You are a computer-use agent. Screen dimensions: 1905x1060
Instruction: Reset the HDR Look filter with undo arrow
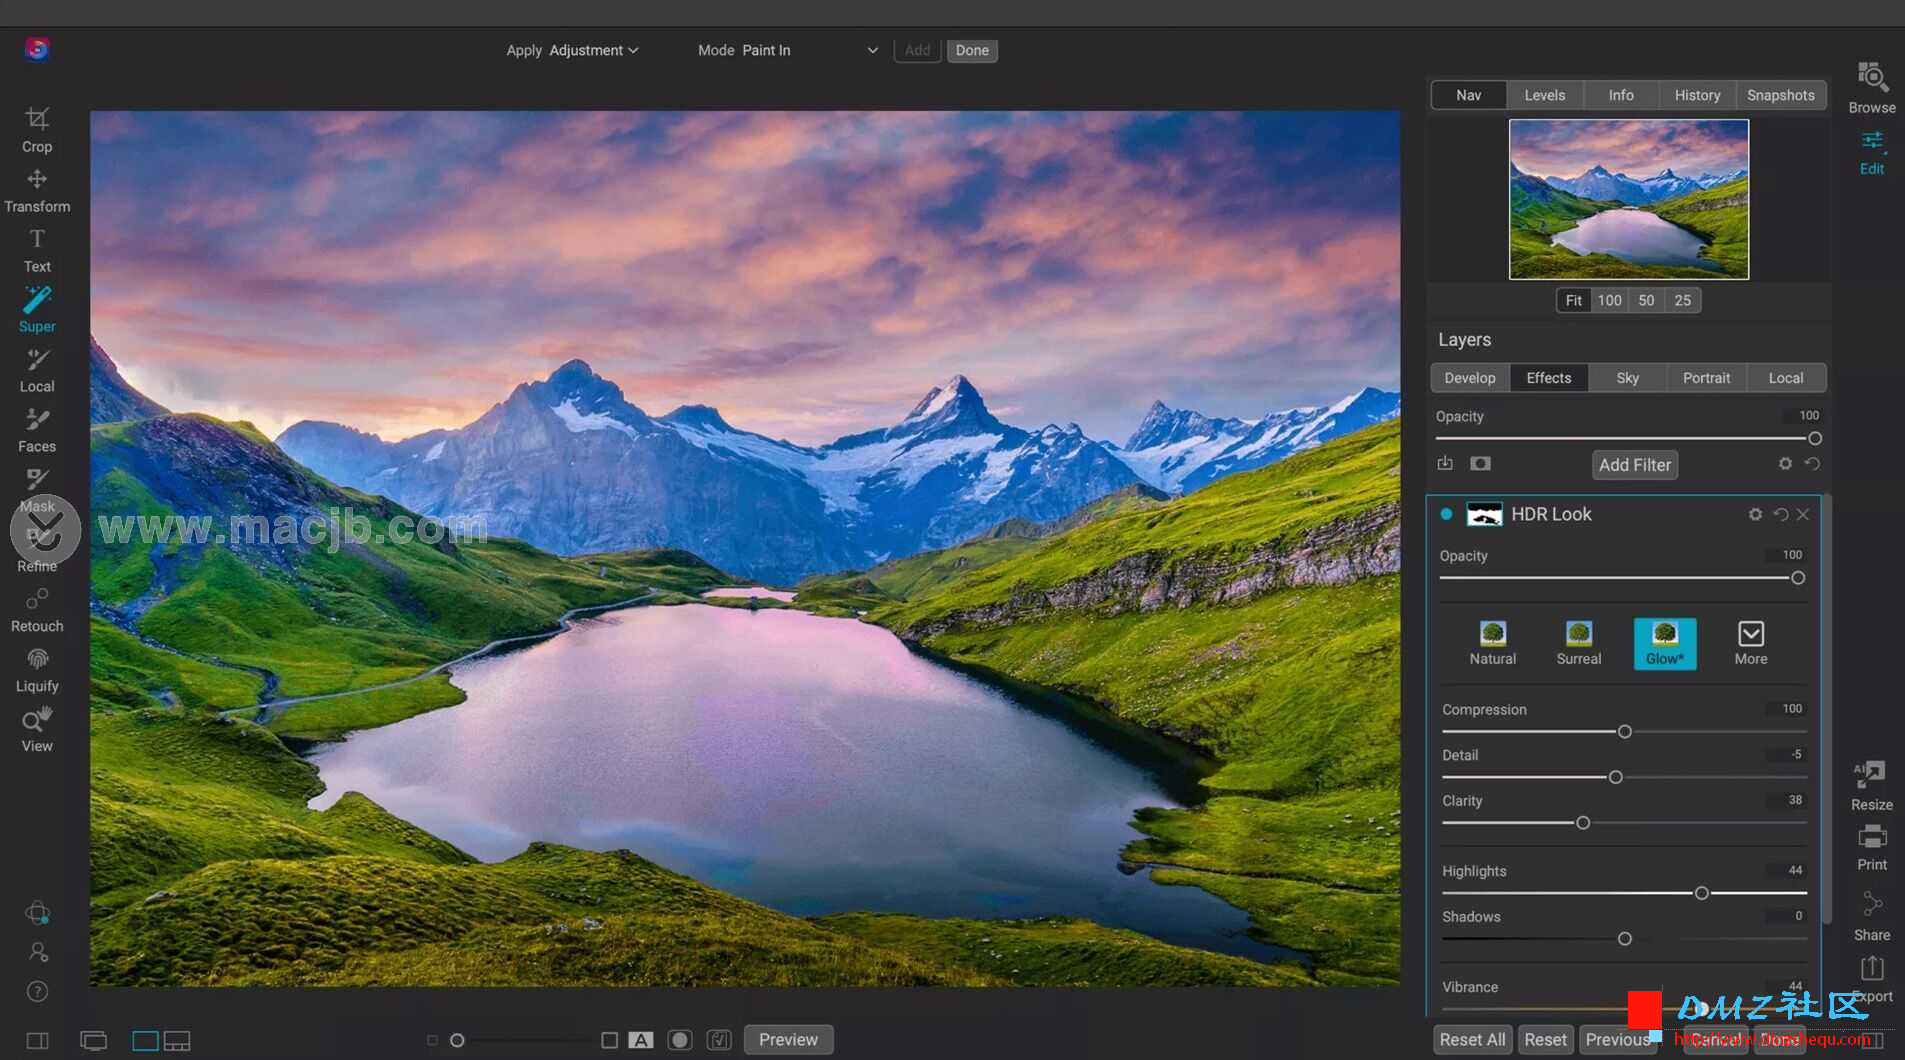[1780, 514]
